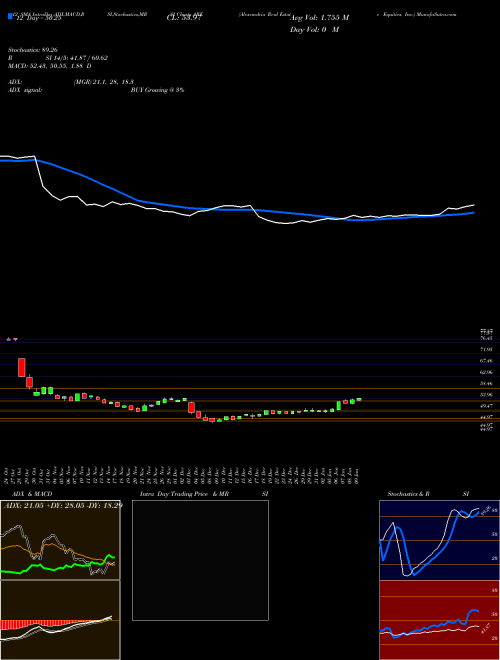Click the tallest red candlestick in late October
Viewport: 500px width, 660px height.
click(x=21, y=367)
